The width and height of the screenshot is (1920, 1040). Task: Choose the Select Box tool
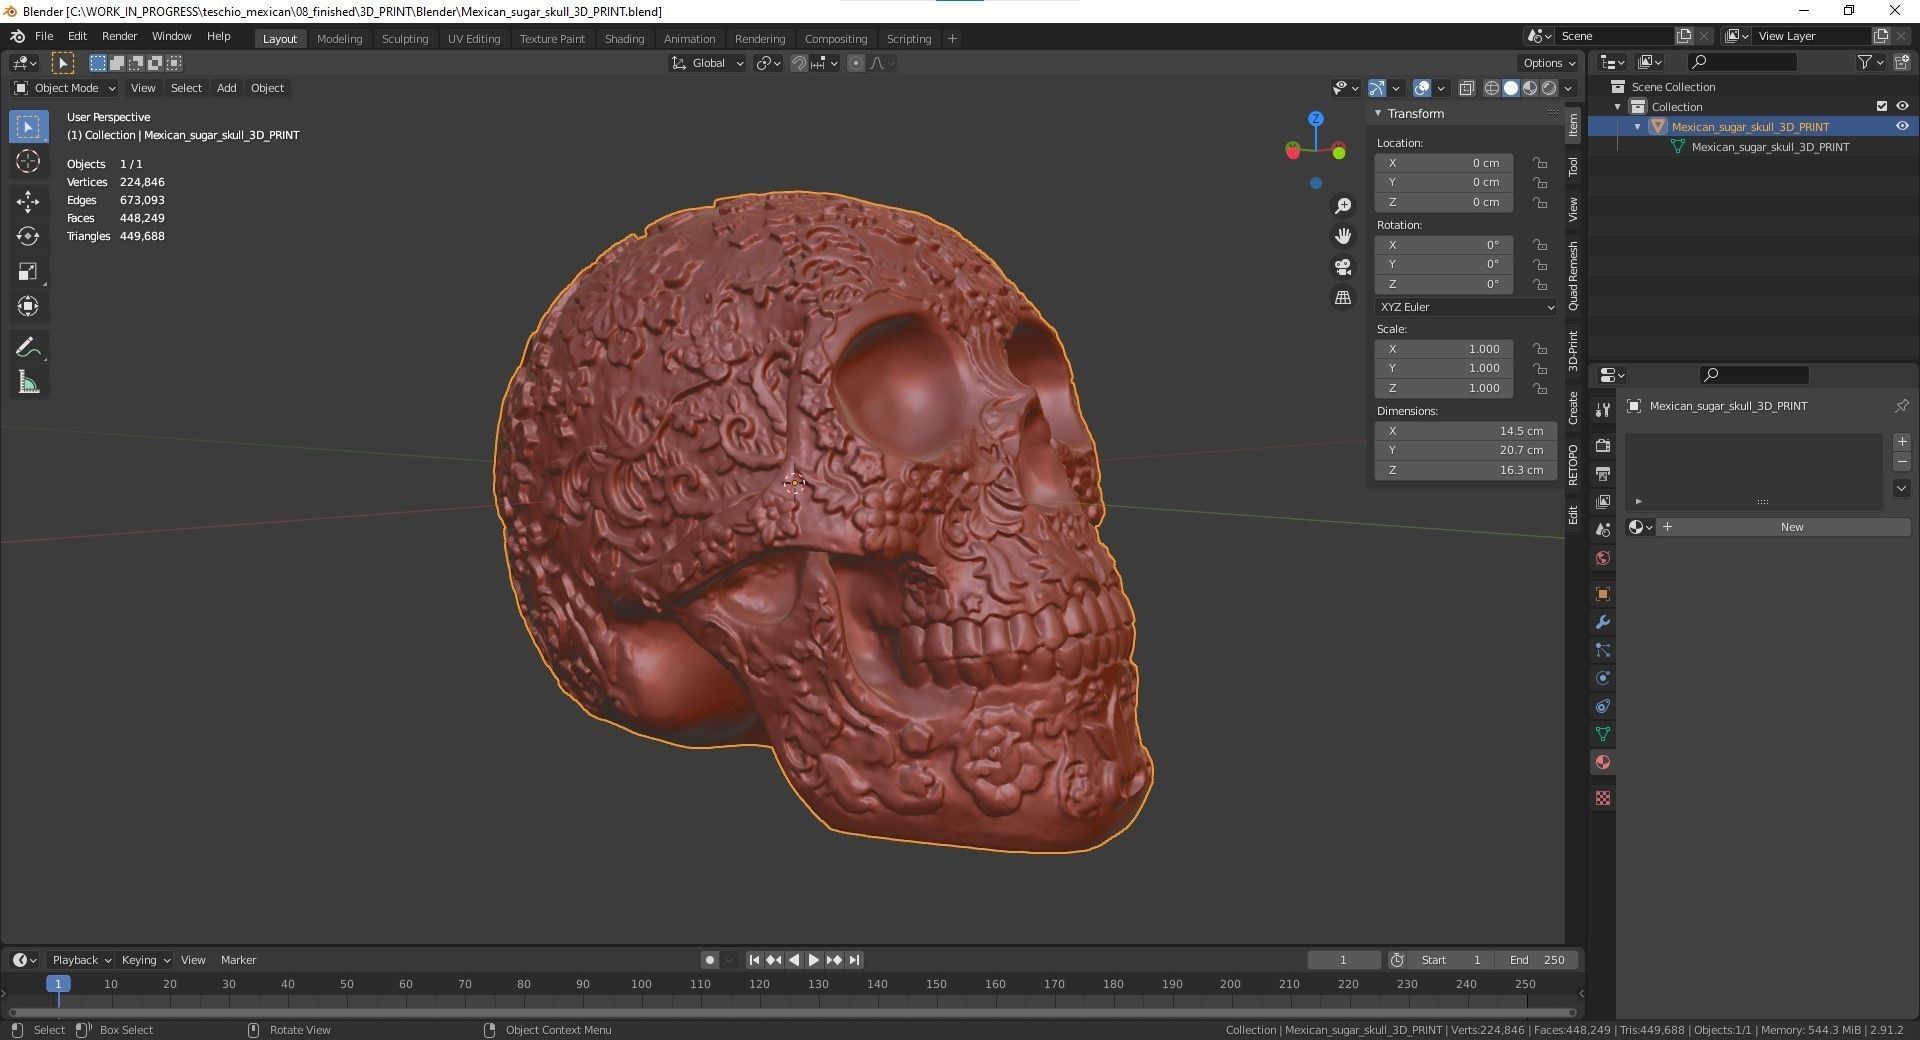tap(28, 126)
